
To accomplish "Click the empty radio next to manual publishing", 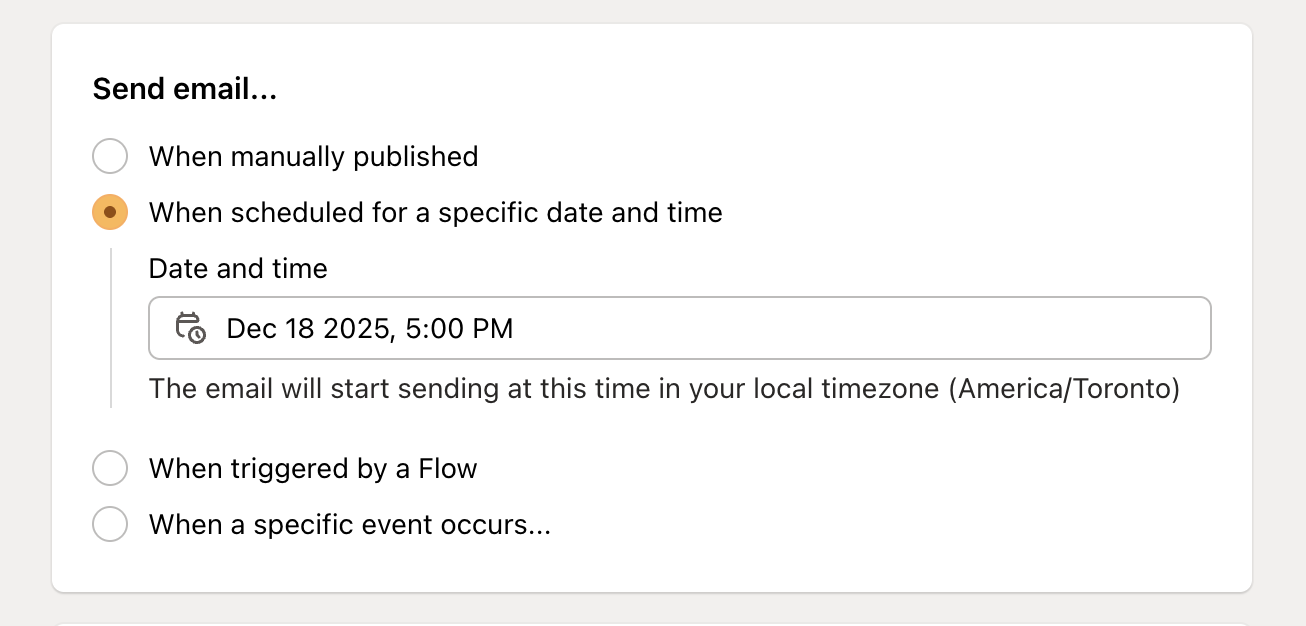I will click(x=110, y=156).
